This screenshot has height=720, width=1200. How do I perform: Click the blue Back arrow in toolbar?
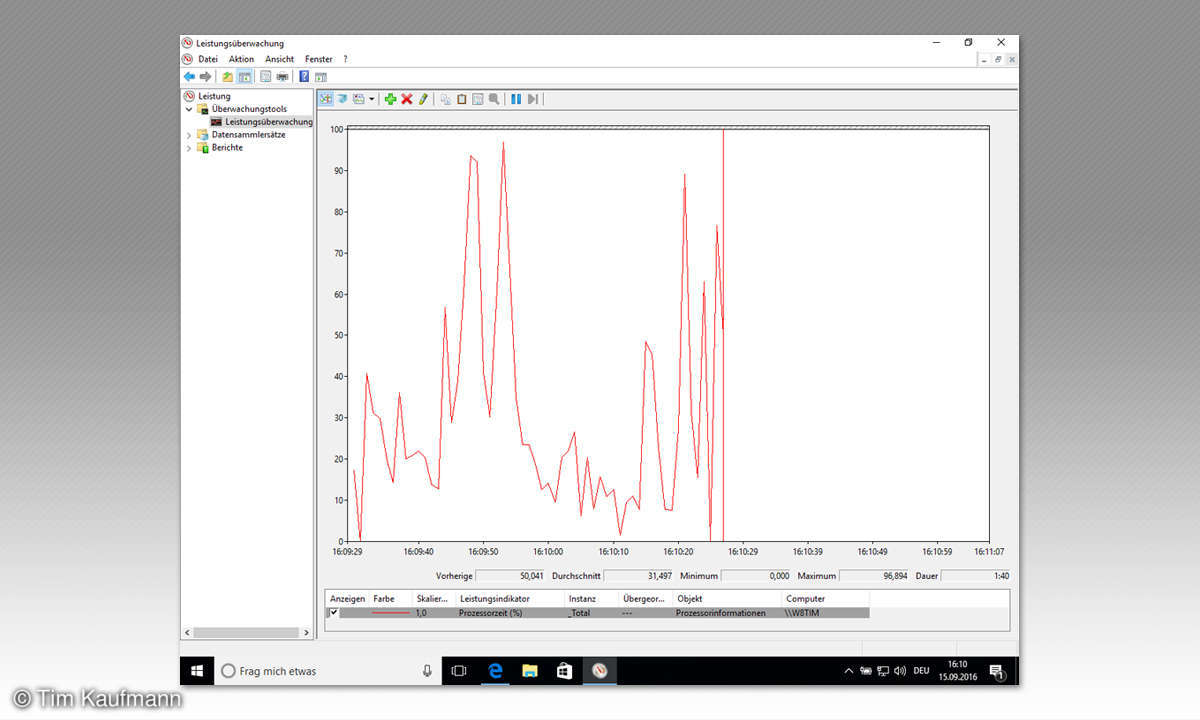tap(189, 76)
